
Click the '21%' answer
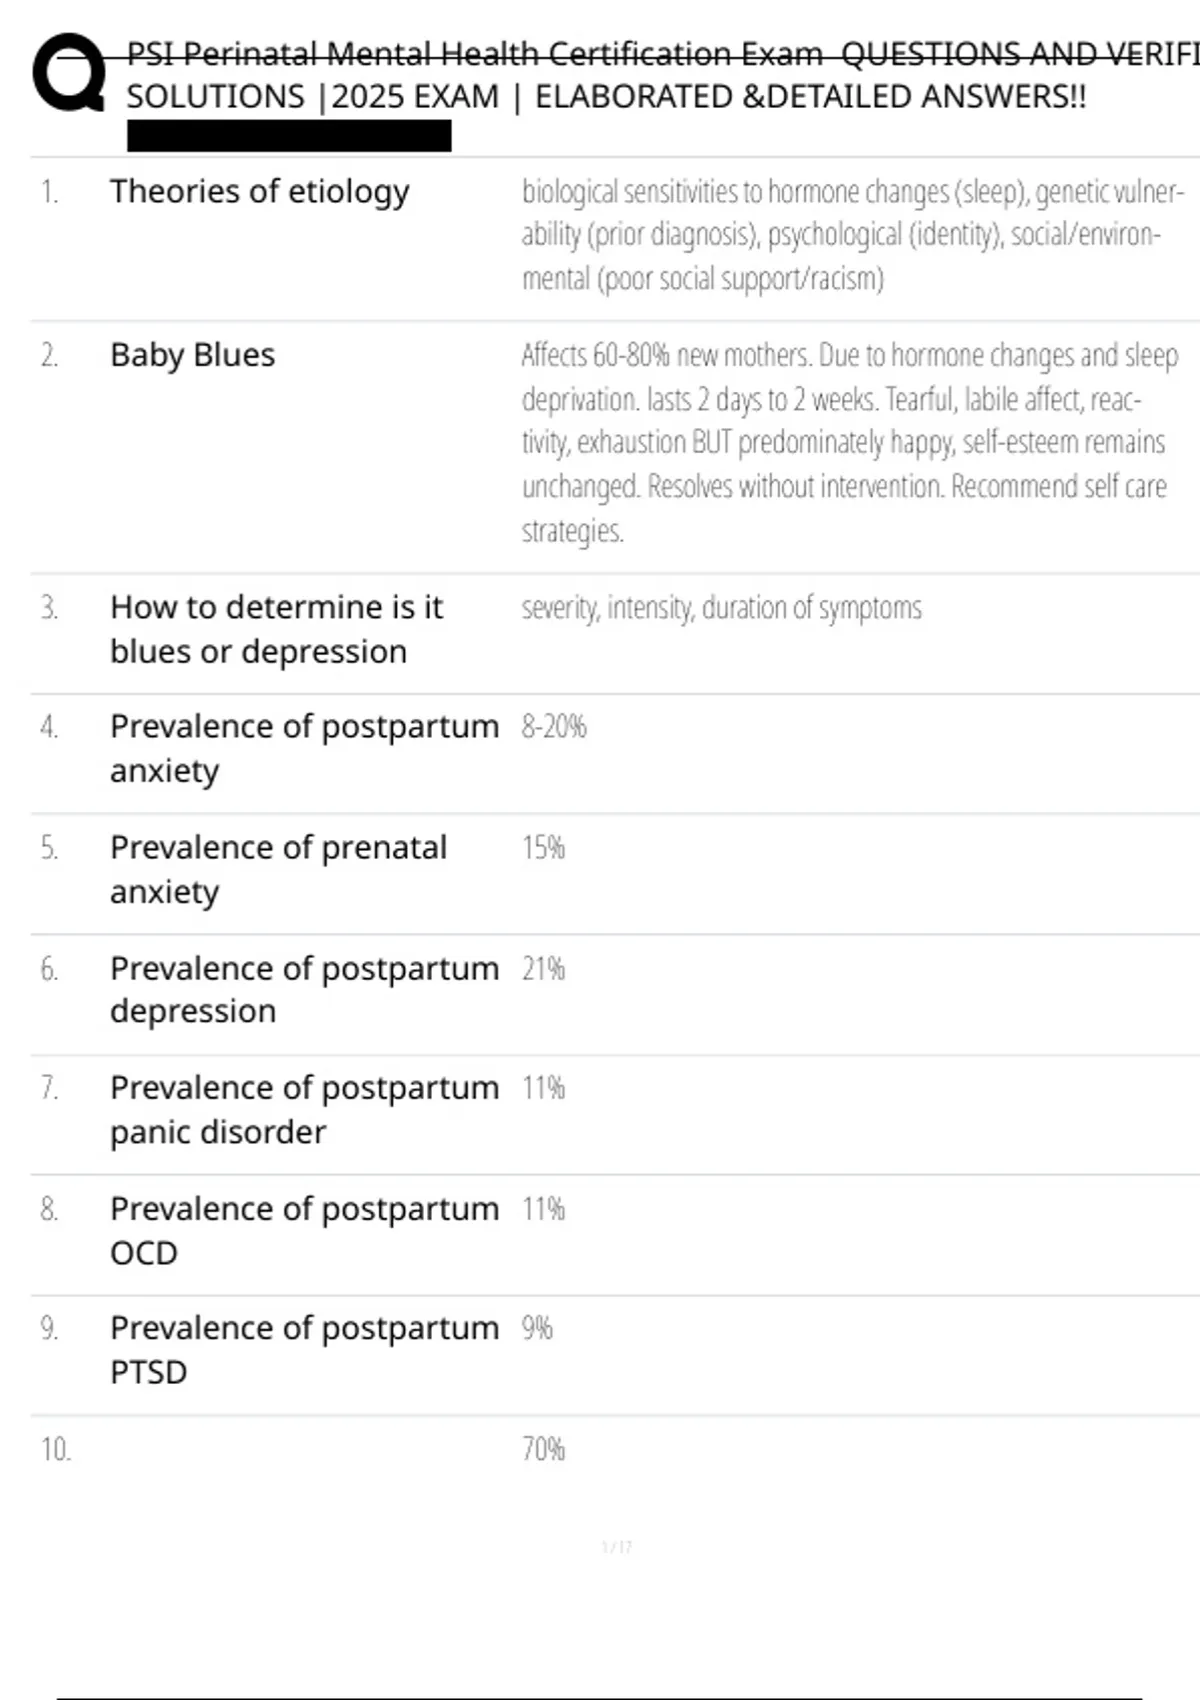(x=543, y=969)
